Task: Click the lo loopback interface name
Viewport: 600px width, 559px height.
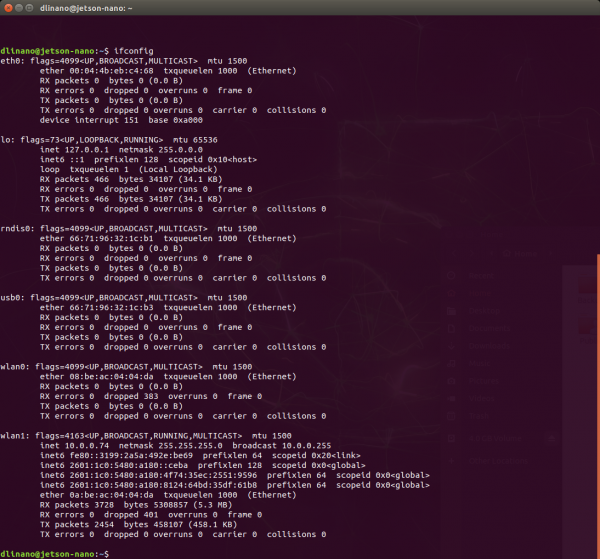Action: (x=5, y=140)
